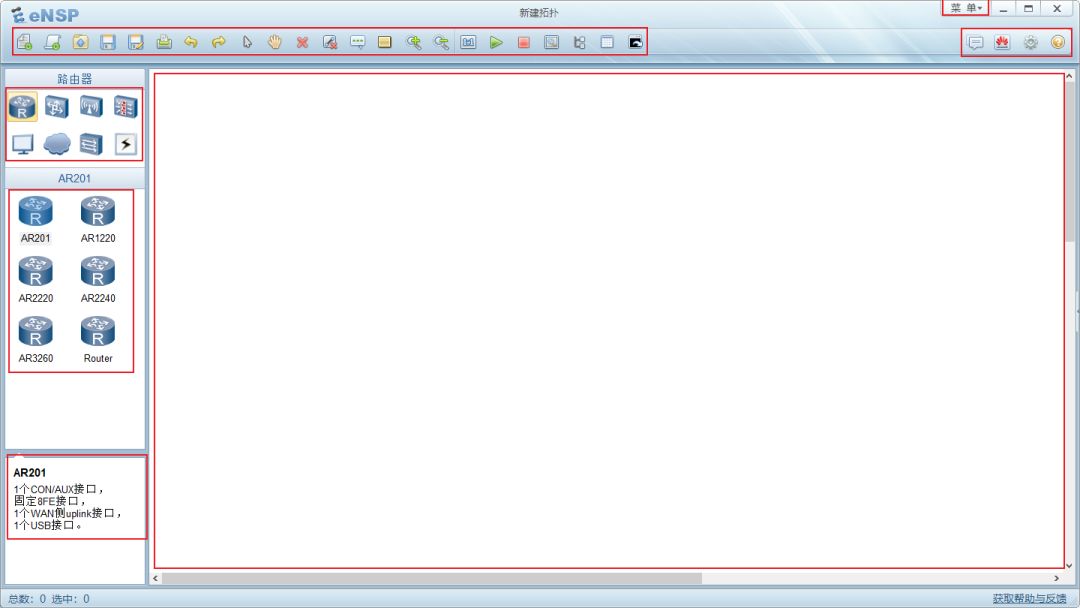Toggle the grid display icon
Viewport: 1080px width, 608px height.
click(x=607, y=42)
